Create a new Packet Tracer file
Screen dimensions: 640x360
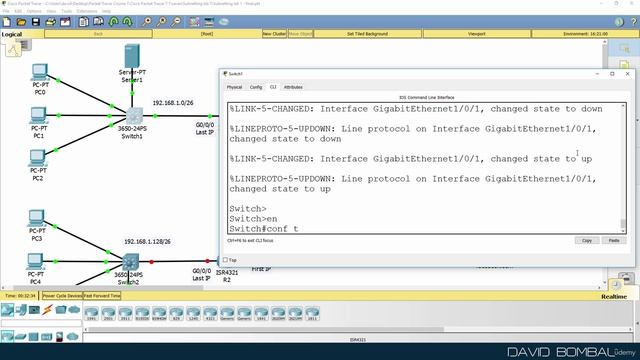pos(7,22)
